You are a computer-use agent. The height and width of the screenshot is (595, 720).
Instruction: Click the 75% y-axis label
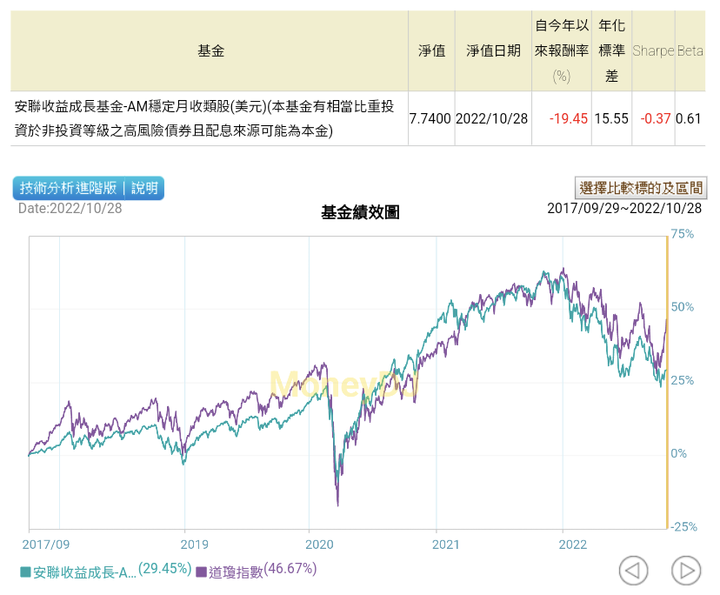682,234
